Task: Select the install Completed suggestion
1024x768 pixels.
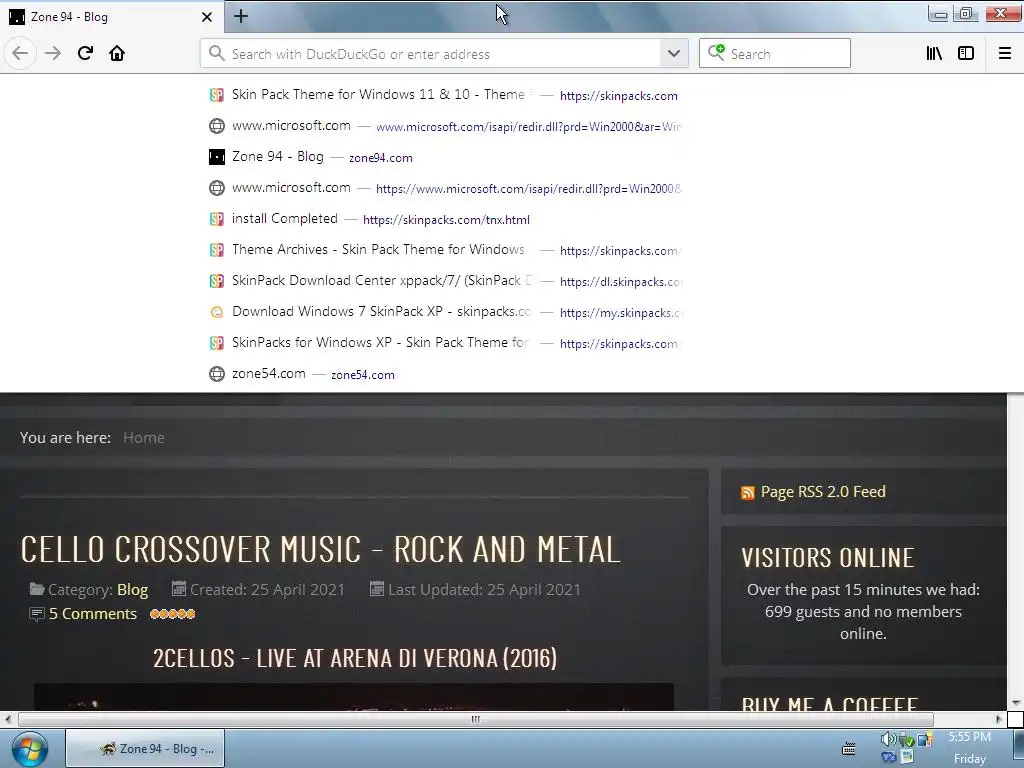Action: (444, 219)
